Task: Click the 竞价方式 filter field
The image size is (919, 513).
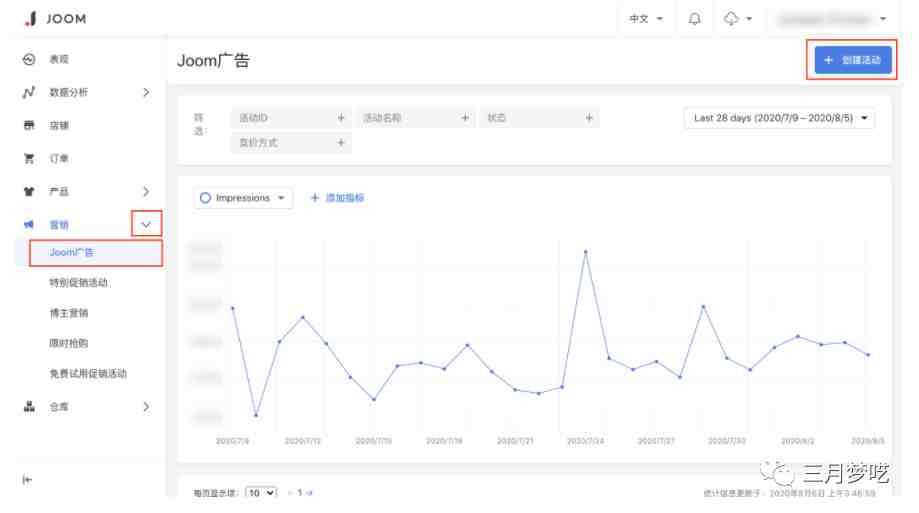Action: (291, 142)
